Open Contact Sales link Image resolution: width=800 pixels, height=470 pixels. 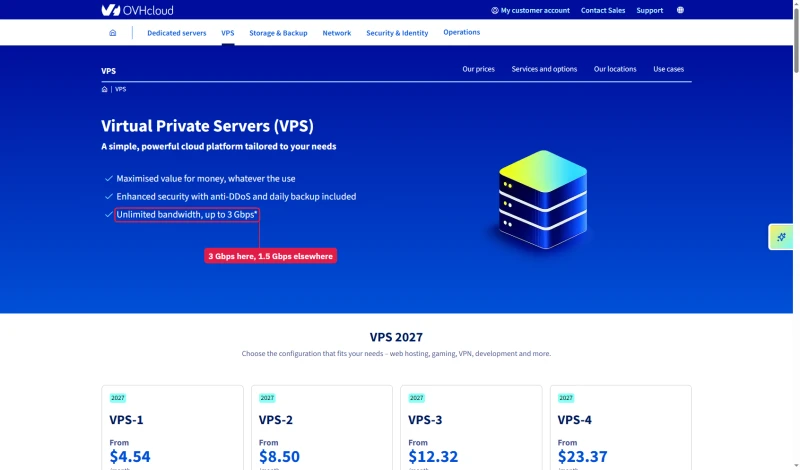point(603,10)
